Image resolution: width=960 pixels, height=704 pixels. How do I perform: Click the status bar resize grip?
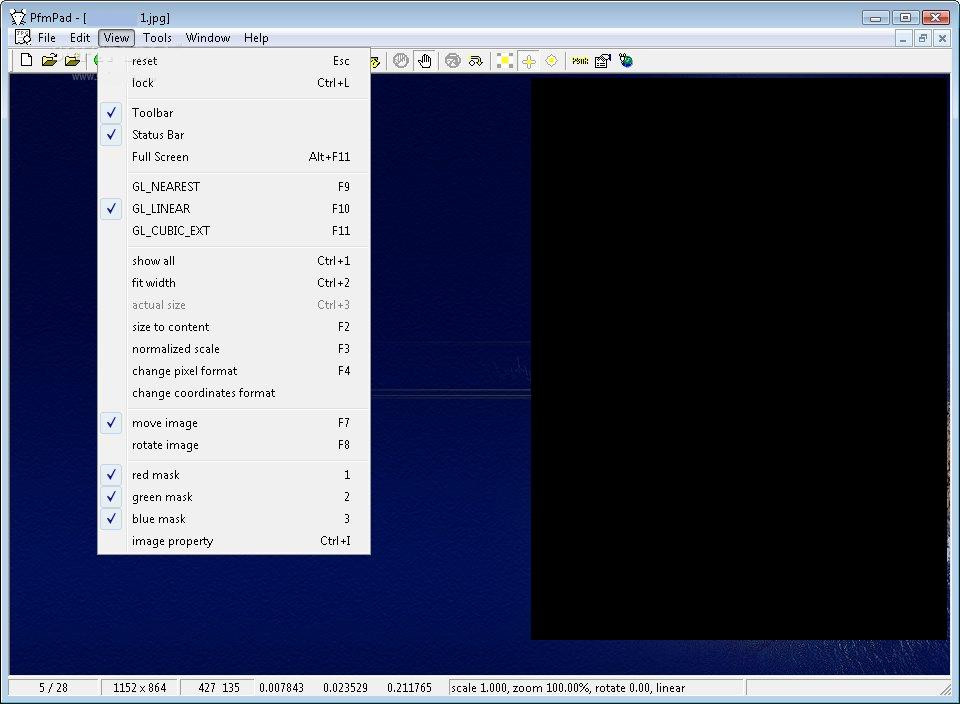click(945, 689)
